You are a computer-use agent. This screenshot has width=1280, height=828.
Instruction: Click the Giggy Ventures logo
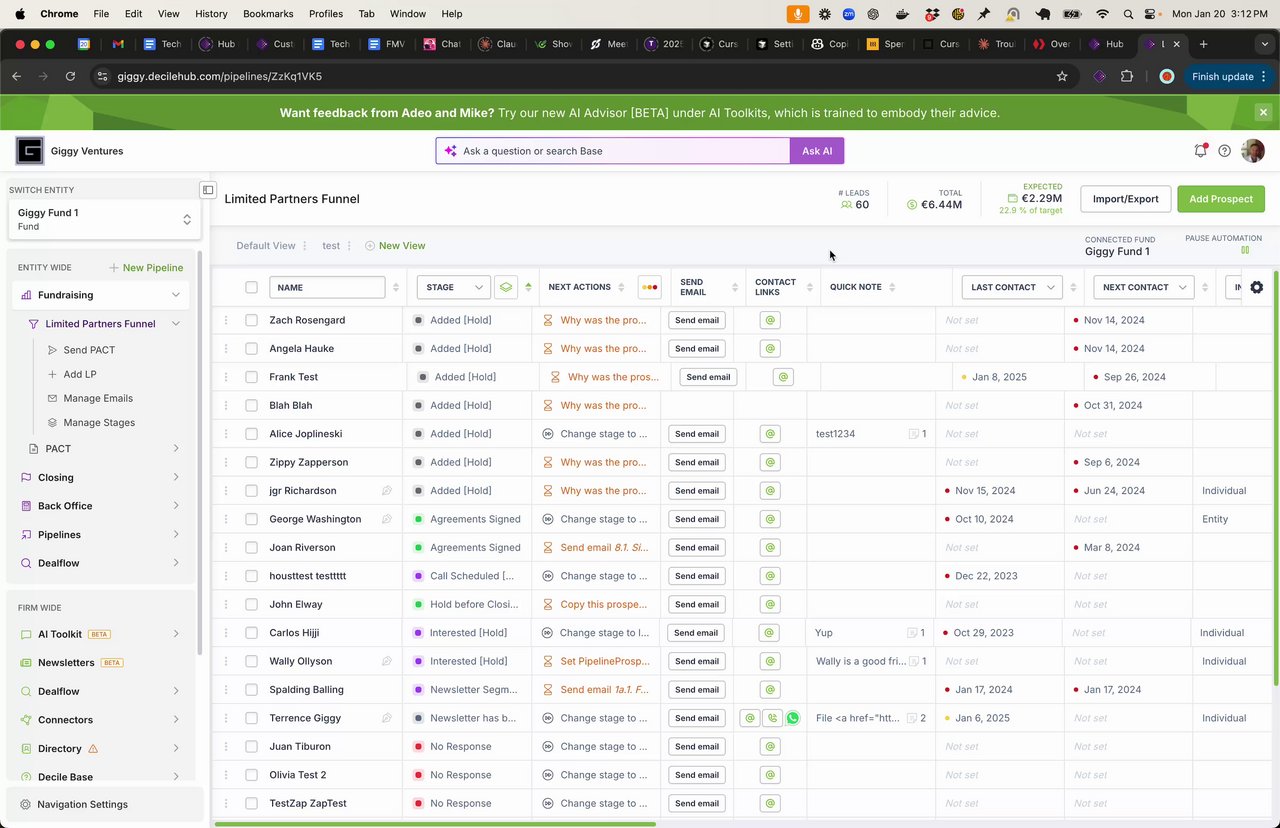(30, 151)
